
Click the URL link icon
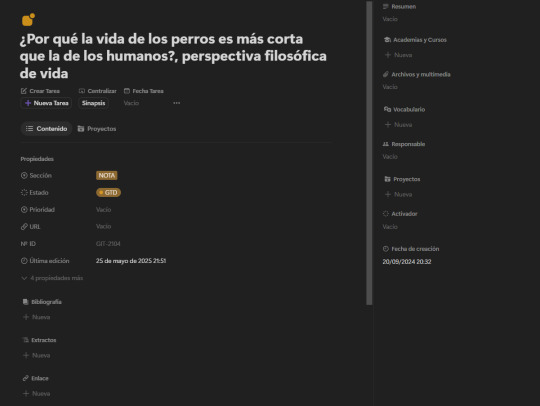click(x=24, y=227)
